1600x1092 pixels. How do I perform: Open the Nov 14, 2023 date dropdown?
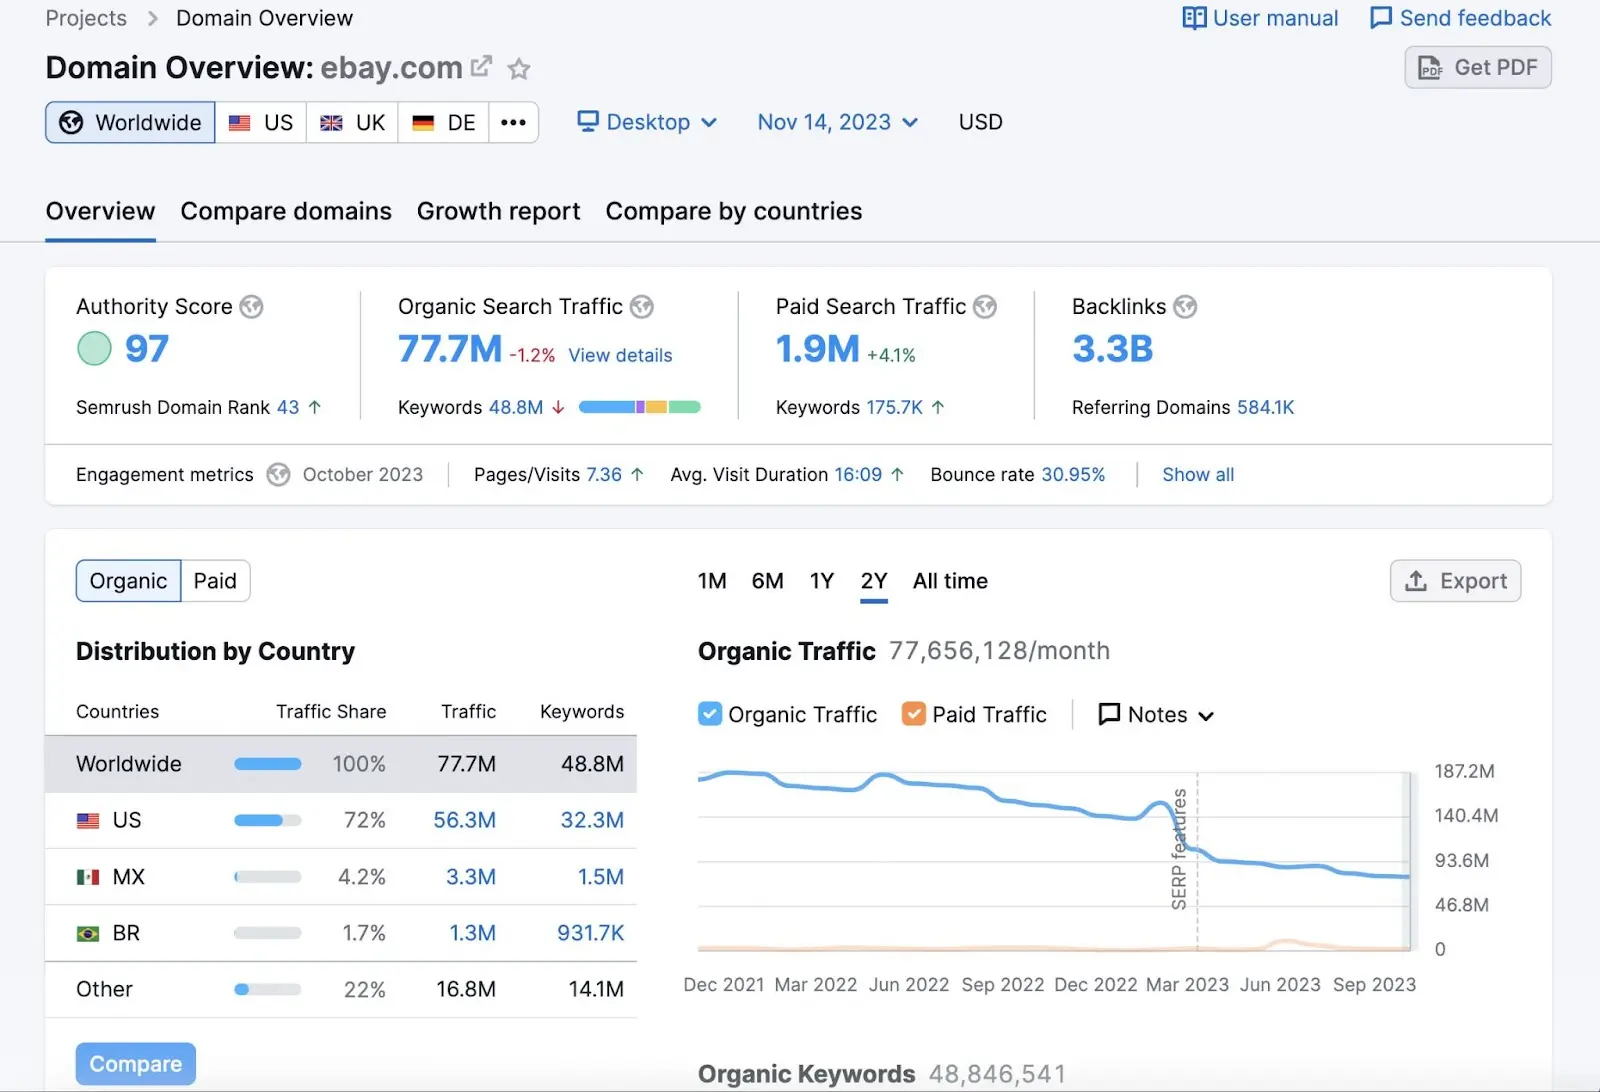[x=838, y=122]
